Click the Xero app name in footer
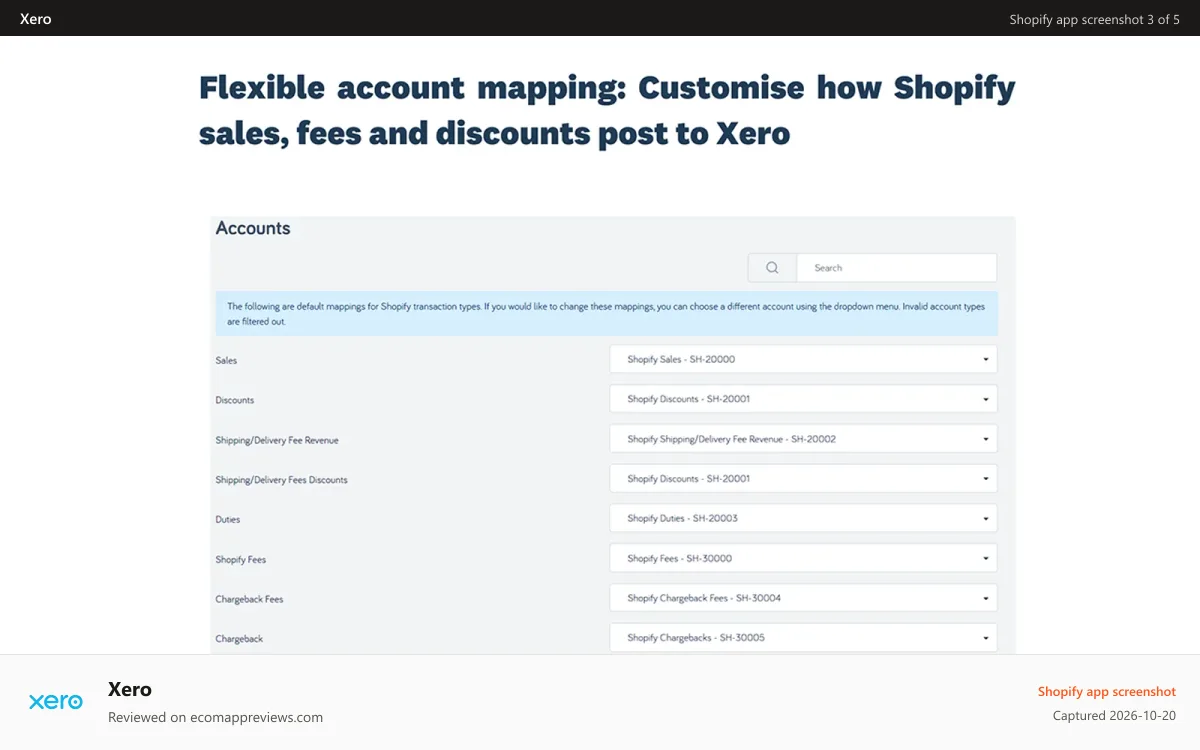 point(130,689)
